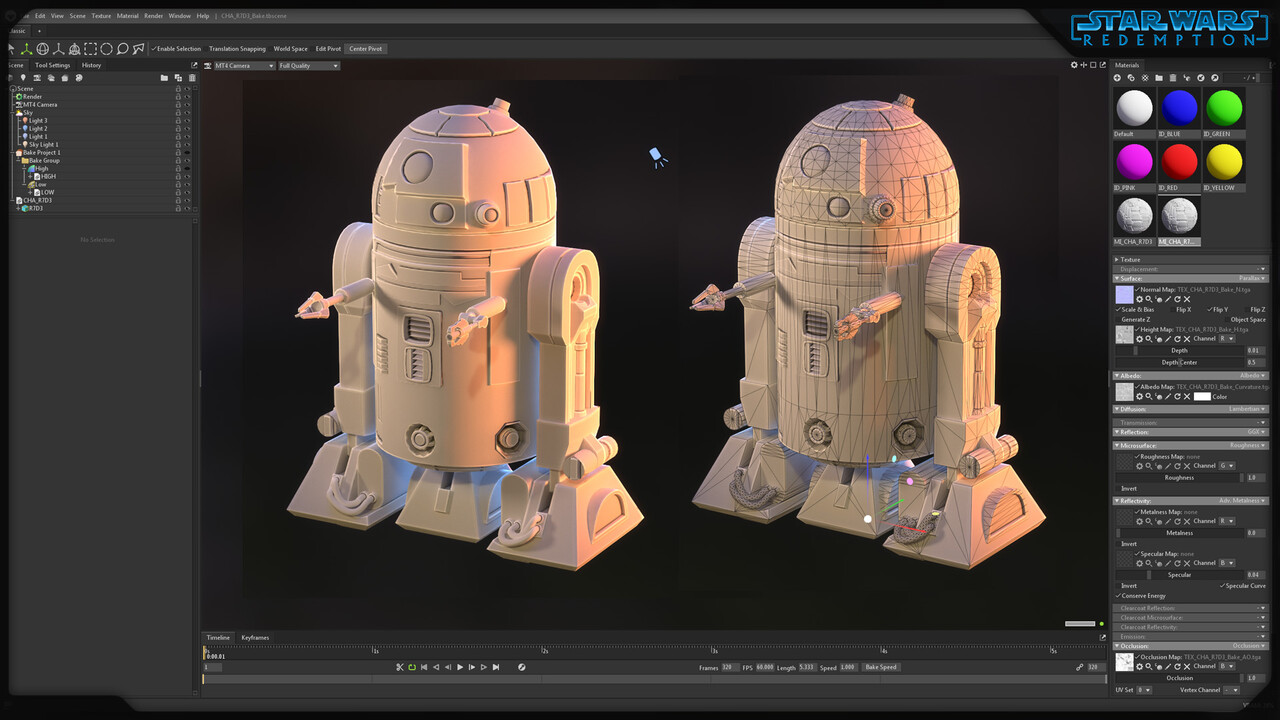Click the Bake Speed button
The image size is (1280, 720).
(881, 667)
